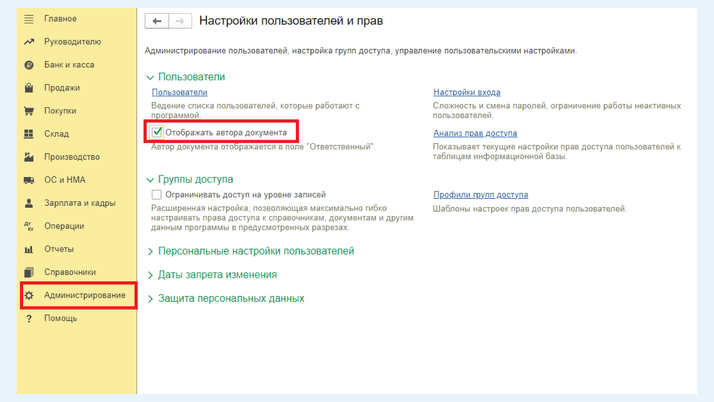Click Персональные настройки пользователей section title
This screenshot has height=402, width=714.
click(256, 251)
